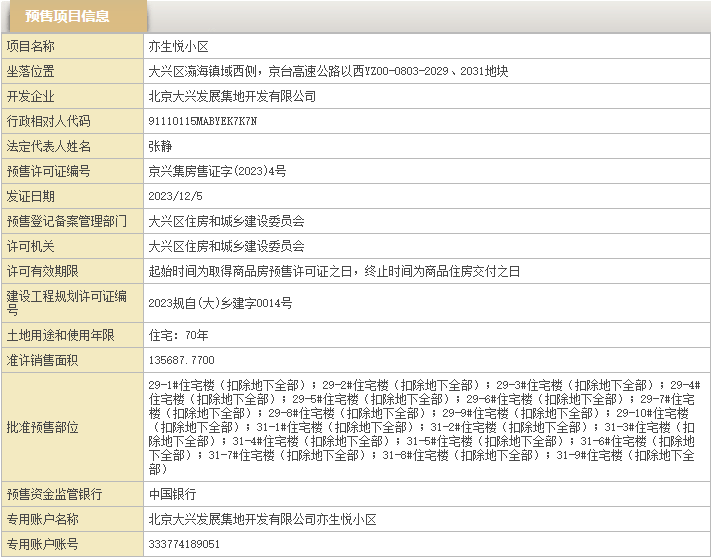
Task: Select planning permit 2023规自(大)乡建字0014号
Action: click(220, 302)
